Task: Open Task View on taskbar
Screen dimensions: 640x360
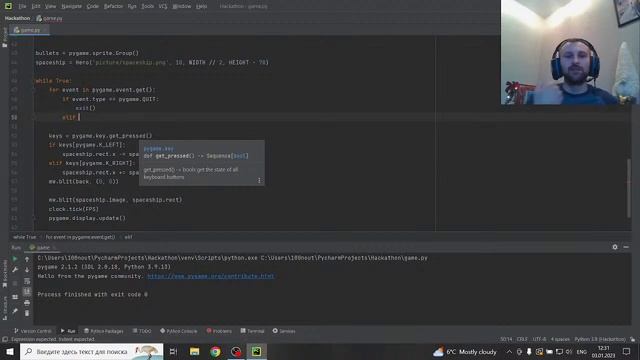Action: 173,351
